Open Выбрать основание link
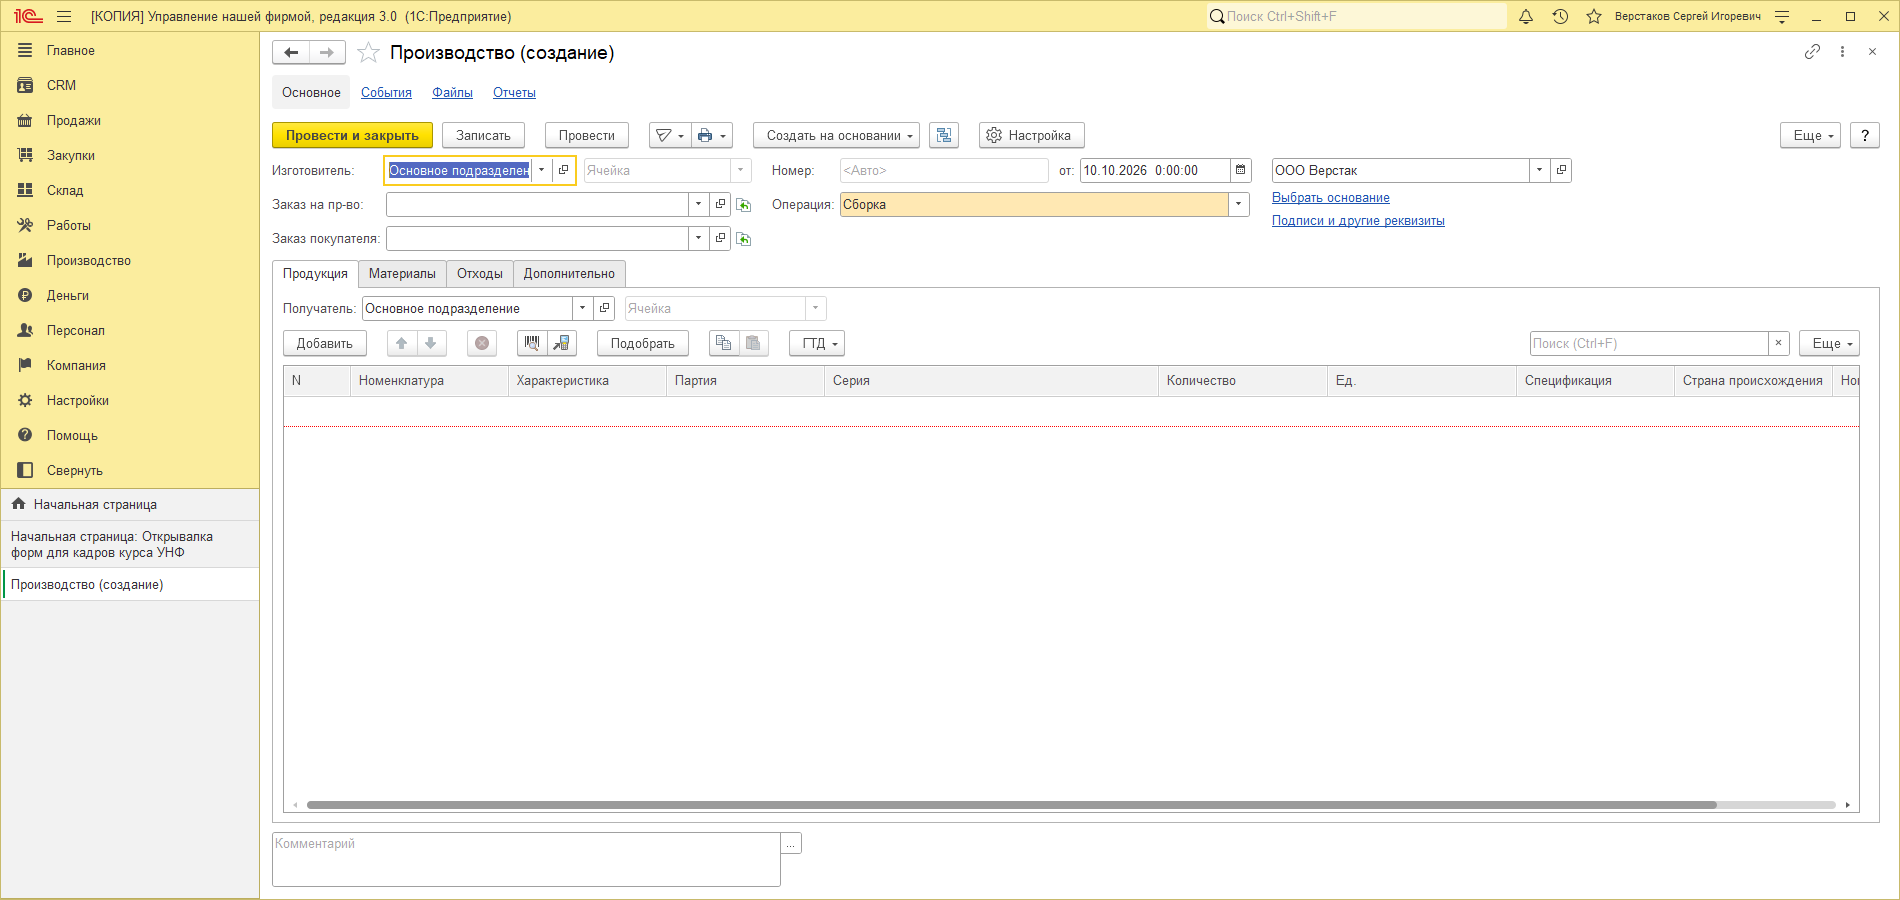1900x900 pixels. (x=1330, y=197)
